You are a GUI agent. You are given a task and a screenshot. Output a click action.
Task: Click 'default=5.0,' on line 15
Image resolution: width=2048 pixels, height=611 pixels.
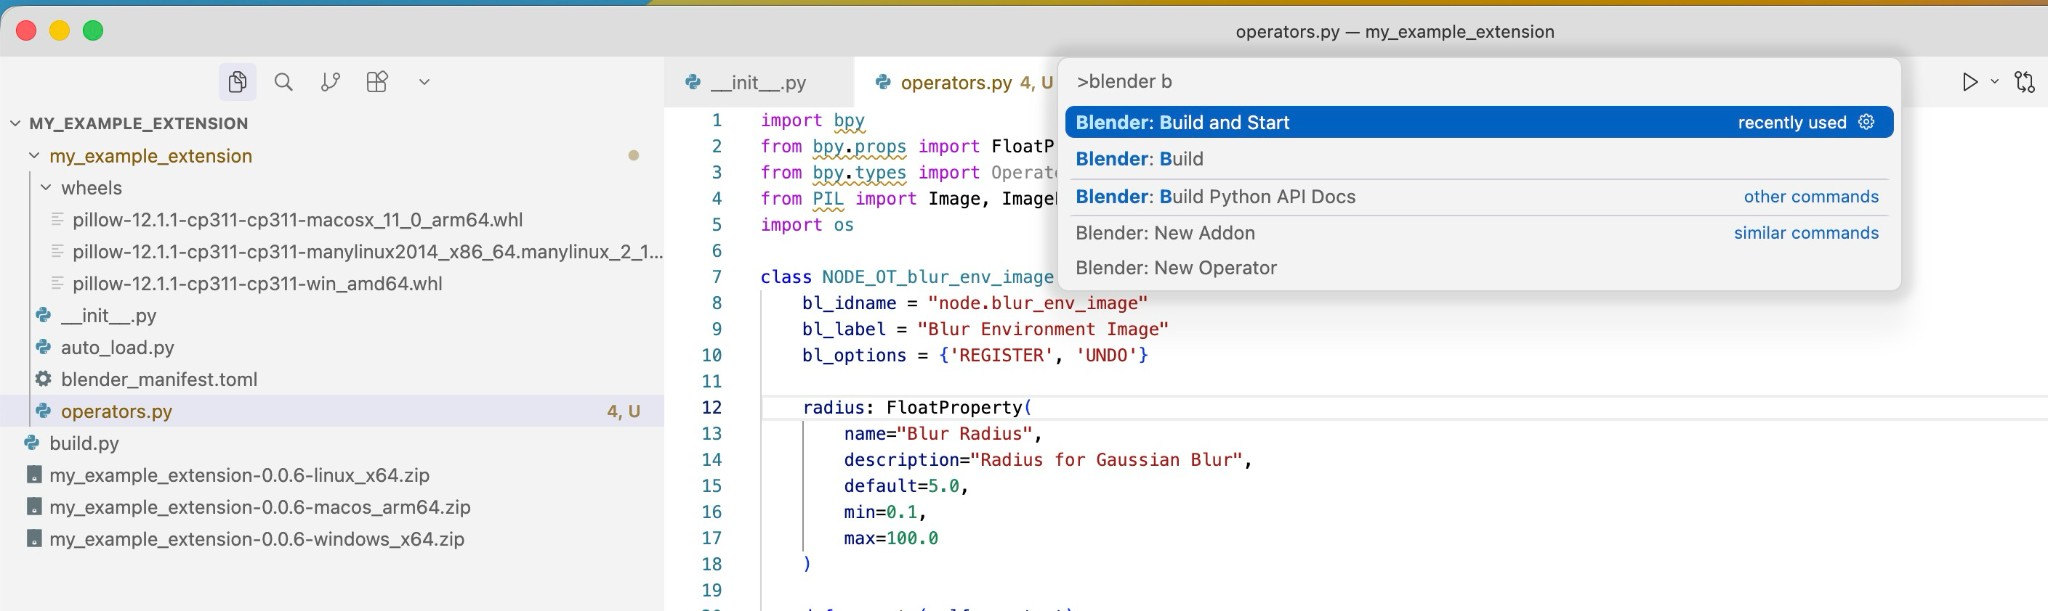point(906,486)
